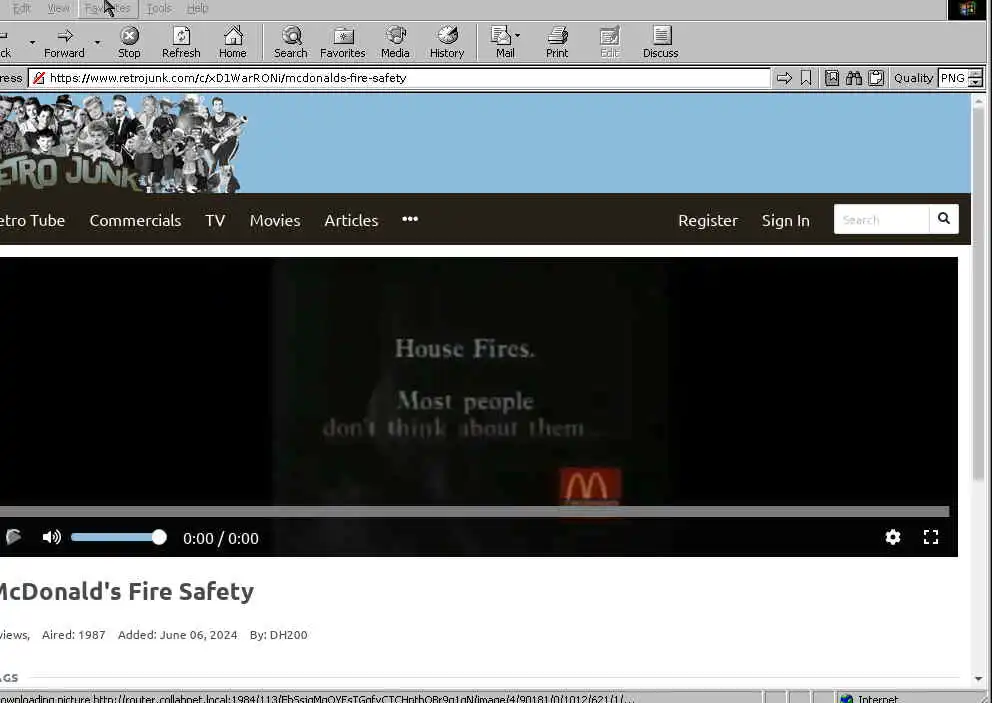
Task: Open video settings gear
Action: (x=893, y=537)
